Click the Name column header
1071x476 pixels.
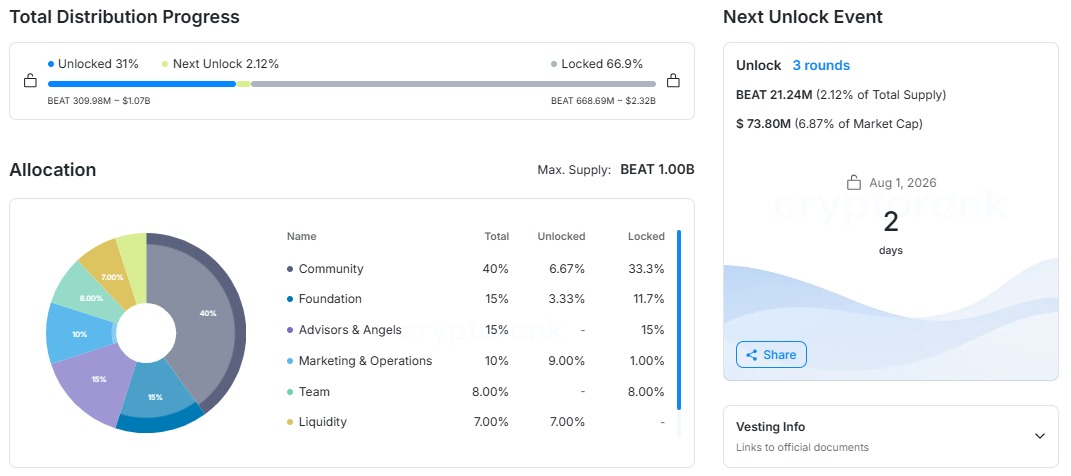(x=301, y=236)
